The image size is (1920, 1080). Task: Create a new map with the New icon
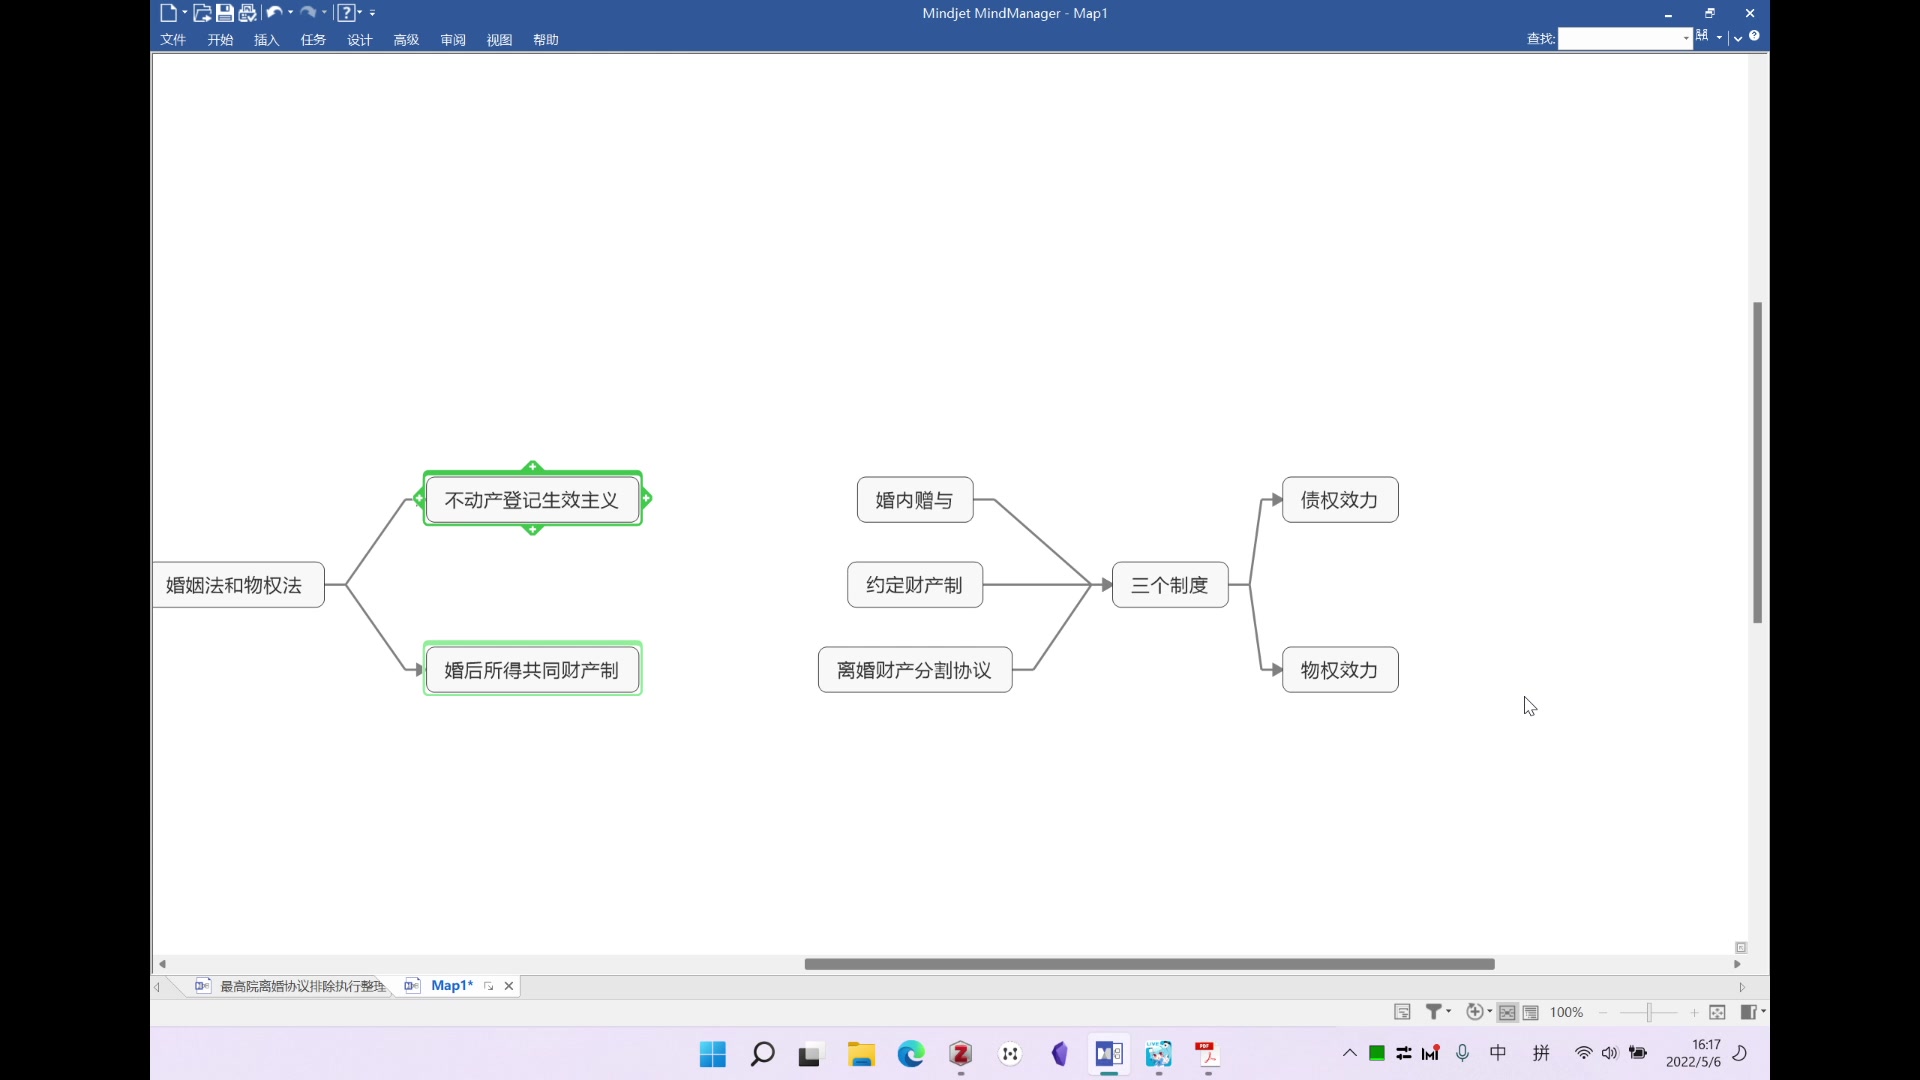(x=168, y=13)
